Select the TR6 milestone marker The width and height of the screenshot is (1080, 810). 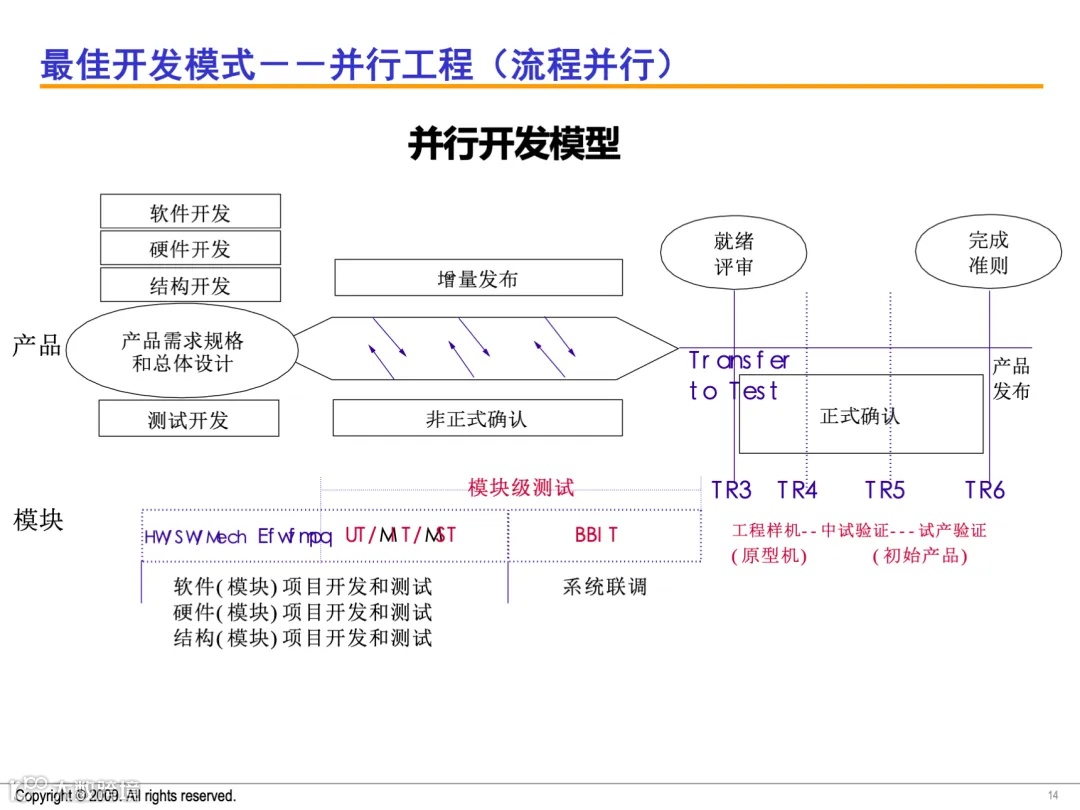(984, 490)
